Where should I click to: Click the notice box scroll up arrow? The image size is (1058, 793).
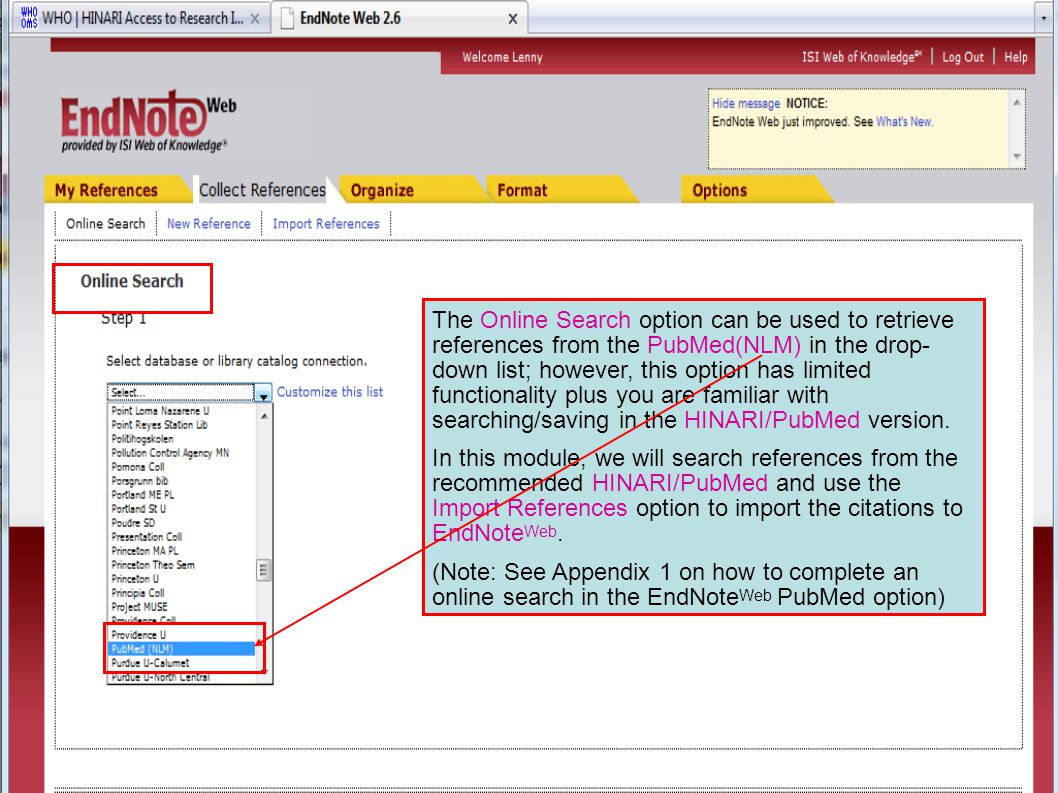[1017, 102]
